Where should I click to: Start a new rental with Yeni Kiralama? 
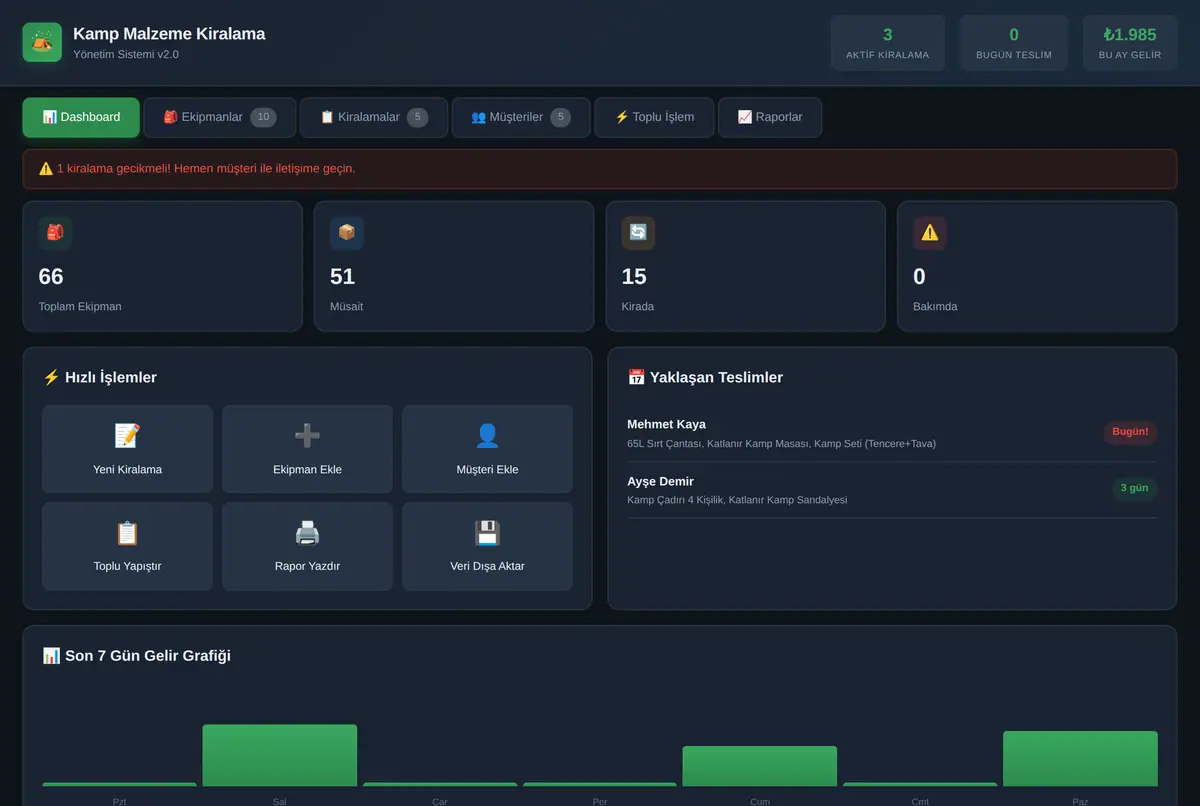click(x=128, y=449)
